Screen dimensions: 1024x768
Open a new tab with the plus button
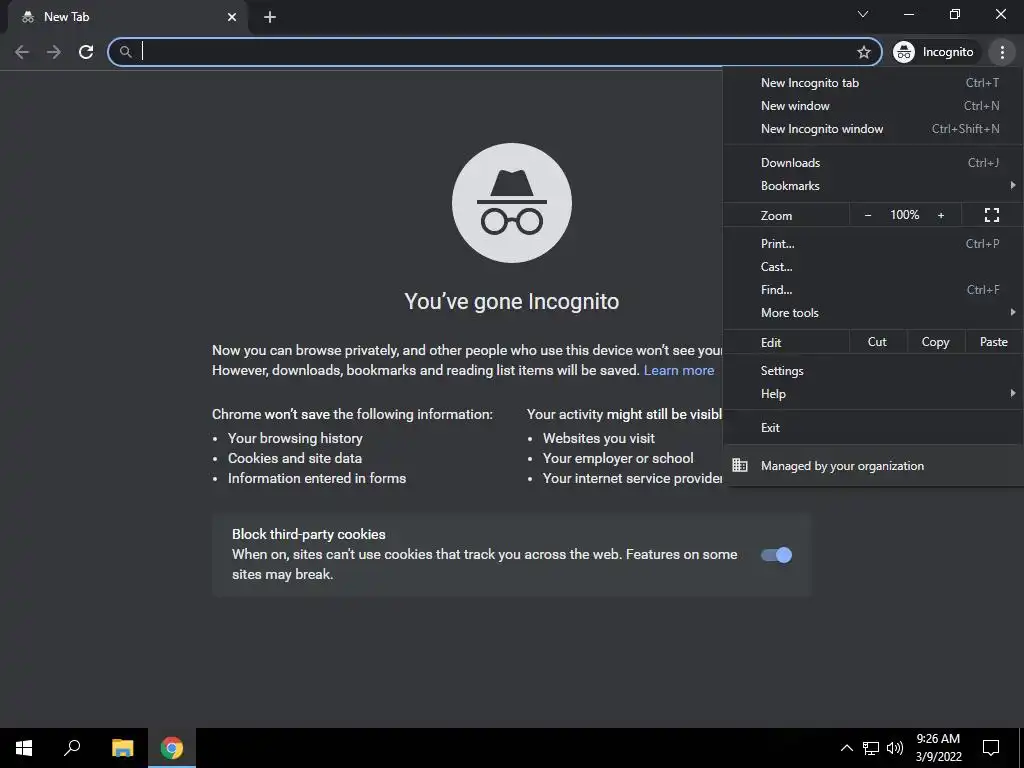(270, 17)
